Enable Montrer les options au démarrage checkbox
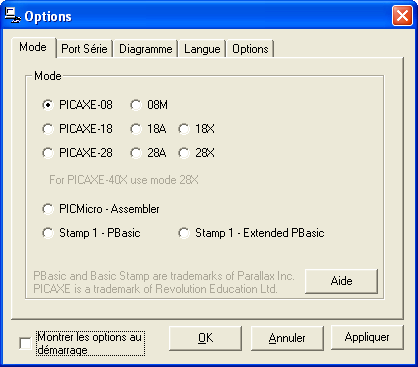This screenshot has height=367, width=418. pos(25,343)
